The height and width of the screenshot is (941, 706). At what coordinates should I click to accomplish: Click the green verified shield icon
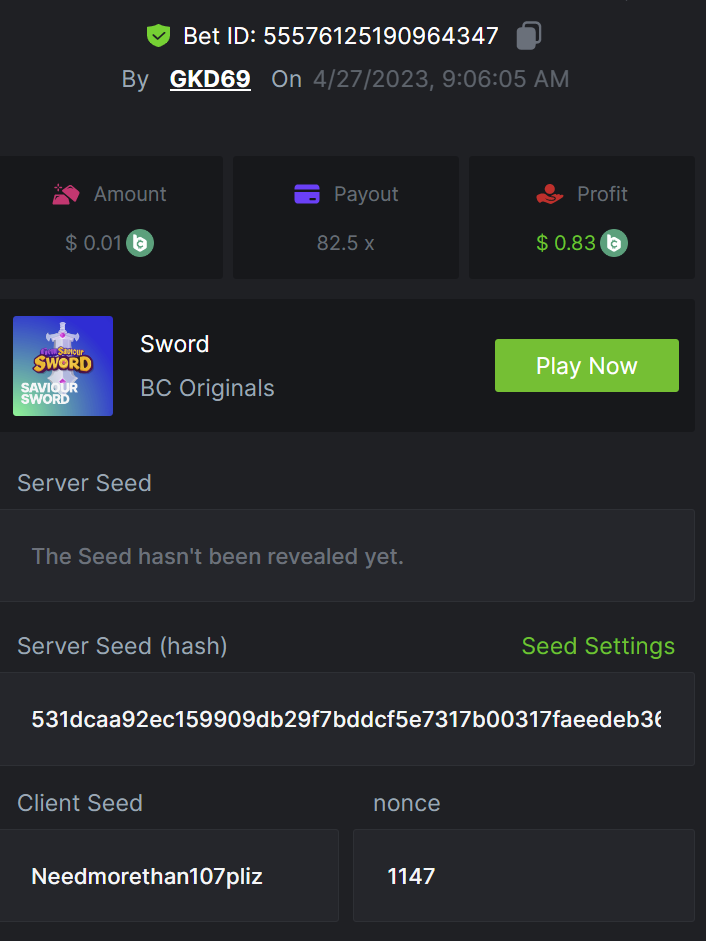[158, 37]
